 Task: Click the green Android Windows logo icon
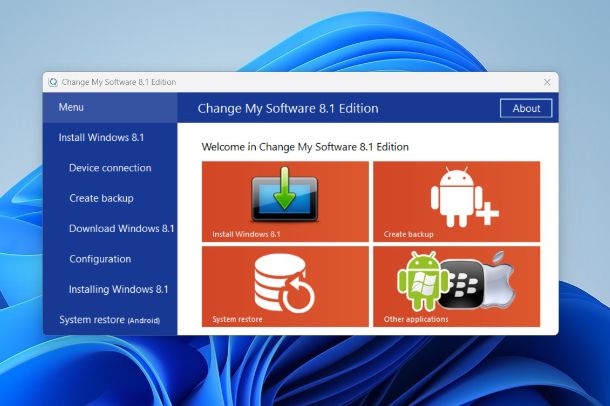coord(422,281)
